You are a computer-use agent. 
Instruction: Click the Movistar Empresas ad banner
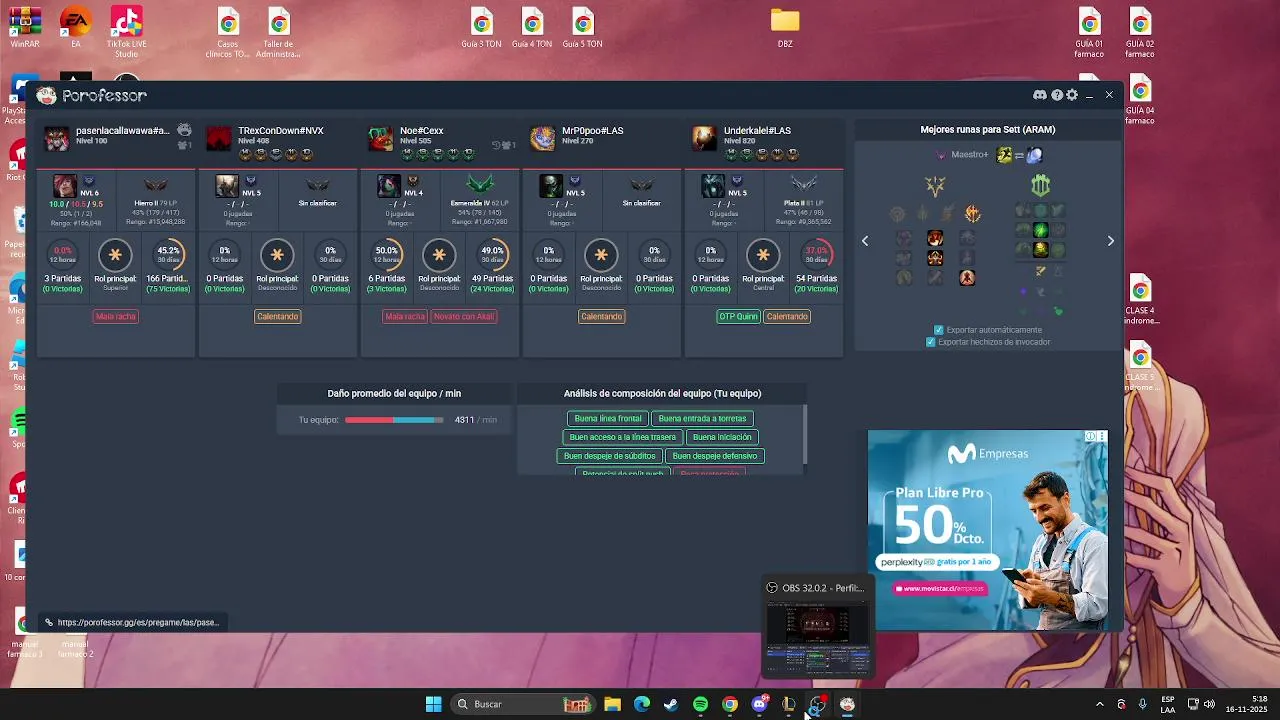(988, 530)
